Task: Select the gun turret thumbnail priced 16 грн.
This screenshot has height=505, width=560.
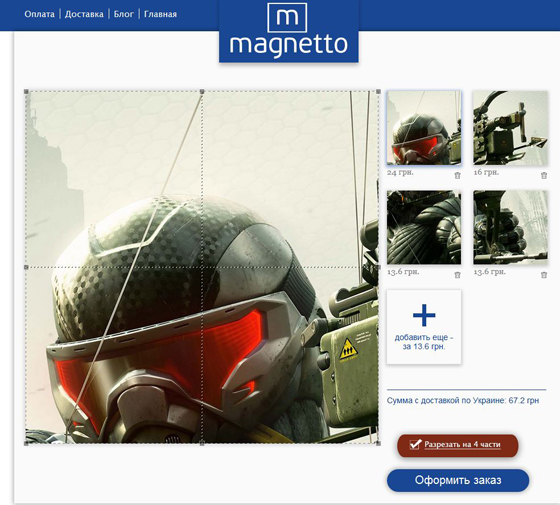Action: pos(510,128)
